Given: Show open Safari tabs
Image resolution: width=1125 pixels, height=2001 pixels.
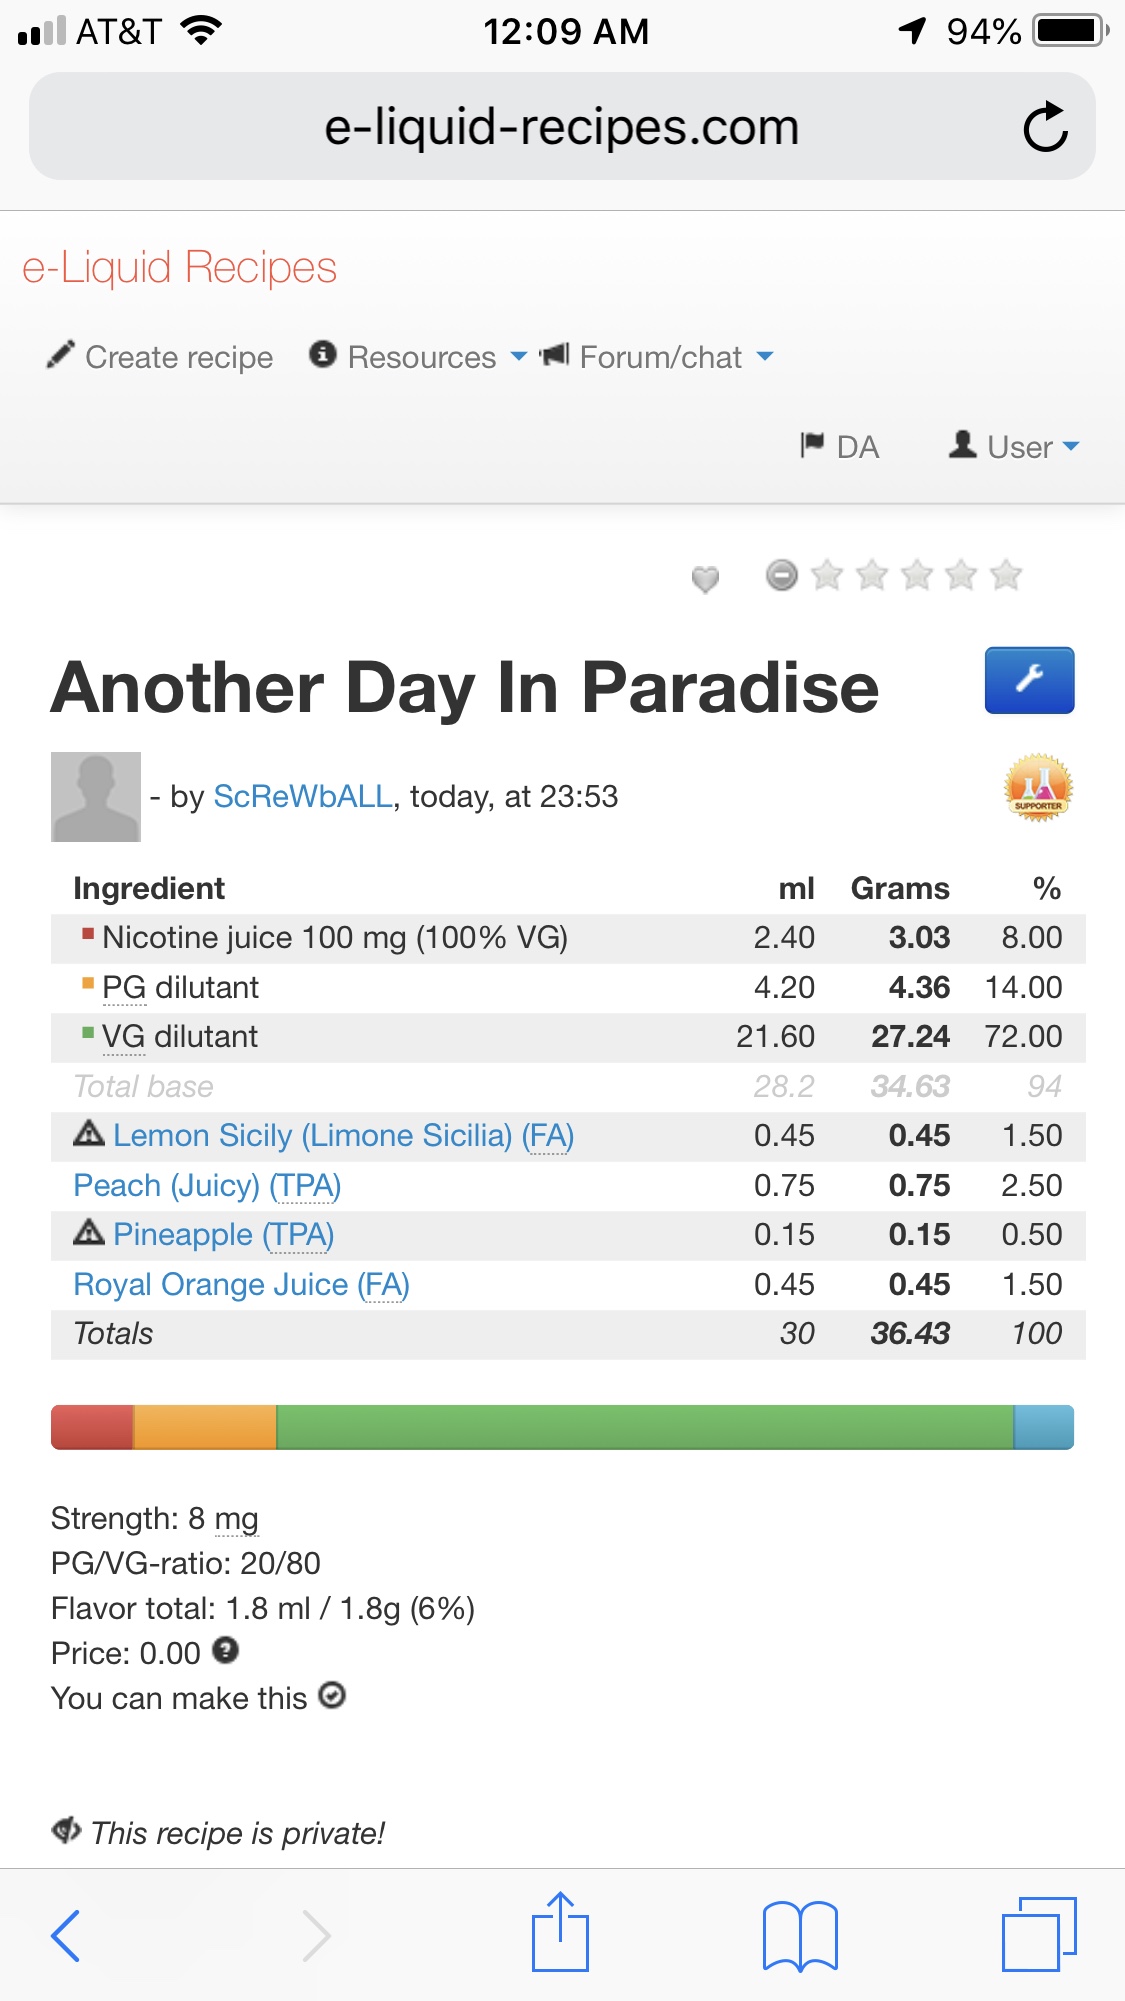Looking at the screenshot, I should tap(1038, 1935).
